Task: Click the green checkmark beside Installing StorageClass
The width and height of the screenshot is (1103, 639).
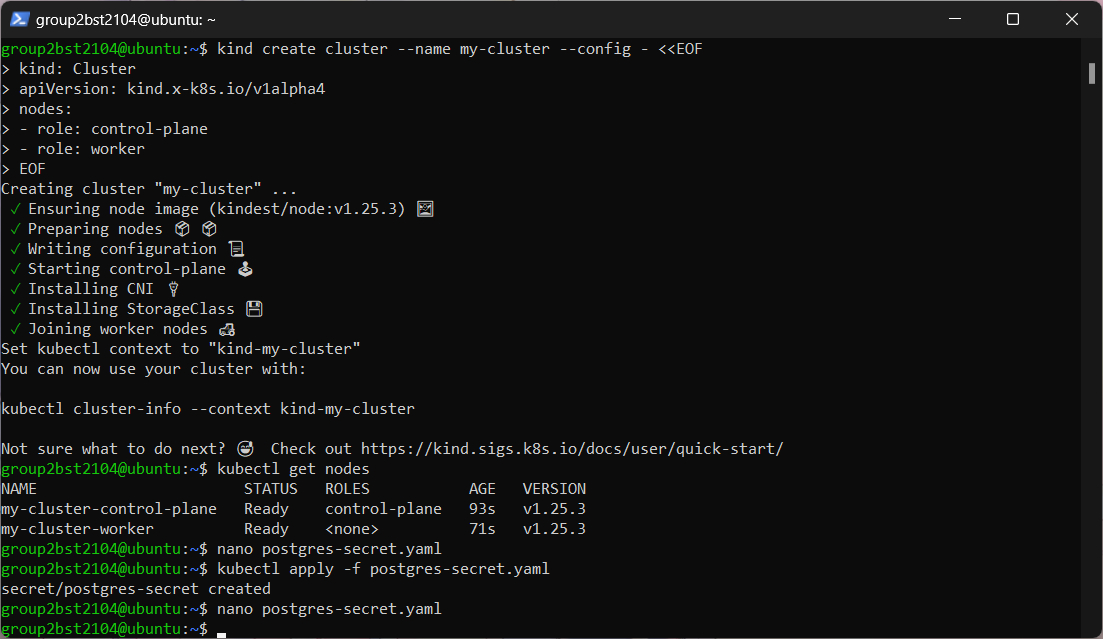Action: coord(15,309)
